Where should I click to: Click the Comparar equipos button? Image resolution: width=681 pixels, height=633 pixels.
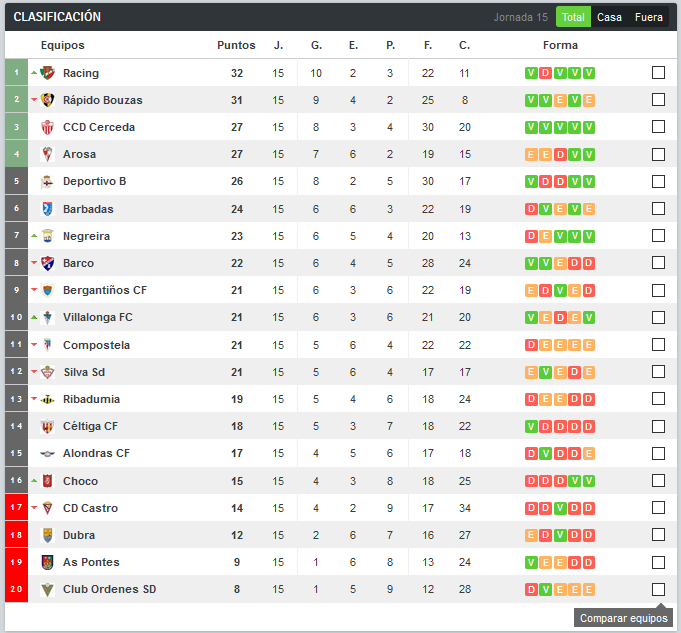pyautogui.click(x=624, y=618)
